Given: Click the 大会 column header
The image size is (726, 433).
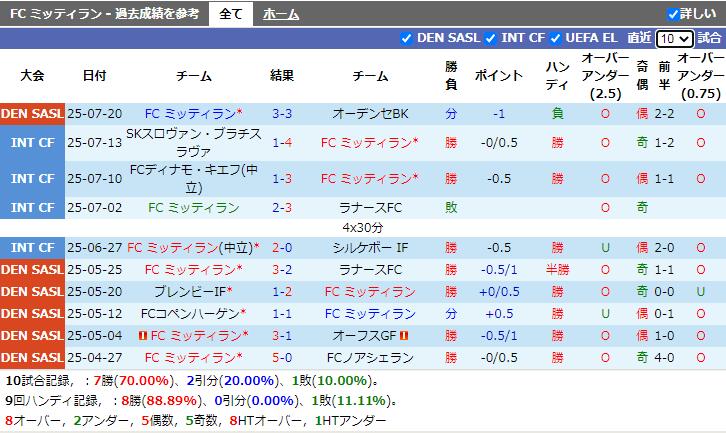Looking at the screenshot, I should click(32, 75).
